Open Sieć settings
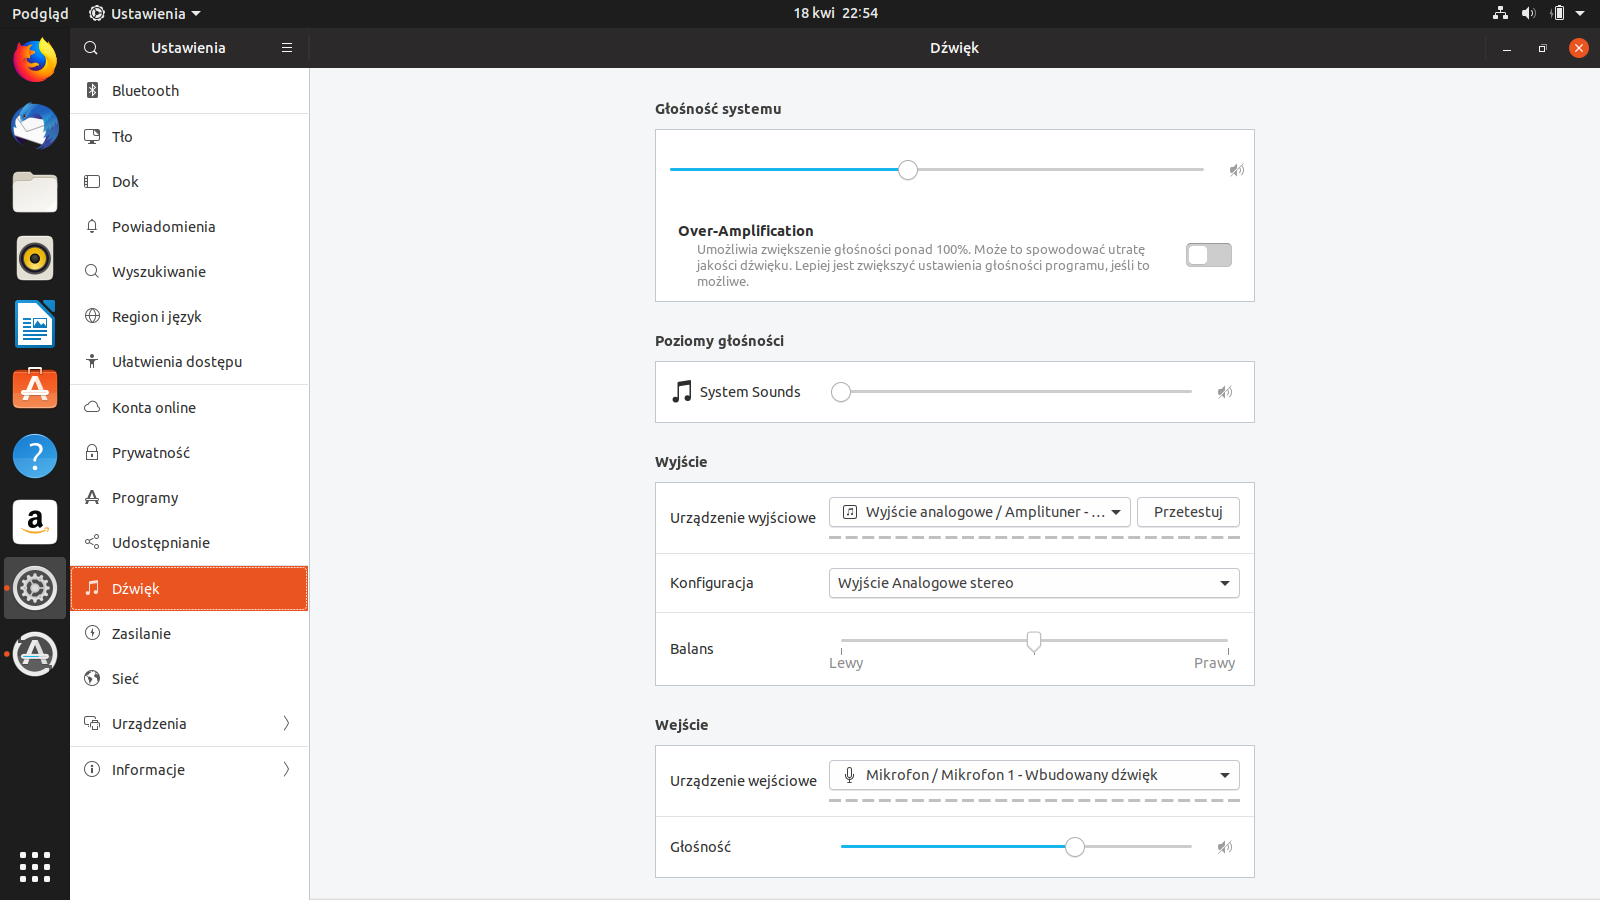The height and width of the screenshot is (900, 1600). [x=189, y=679]
